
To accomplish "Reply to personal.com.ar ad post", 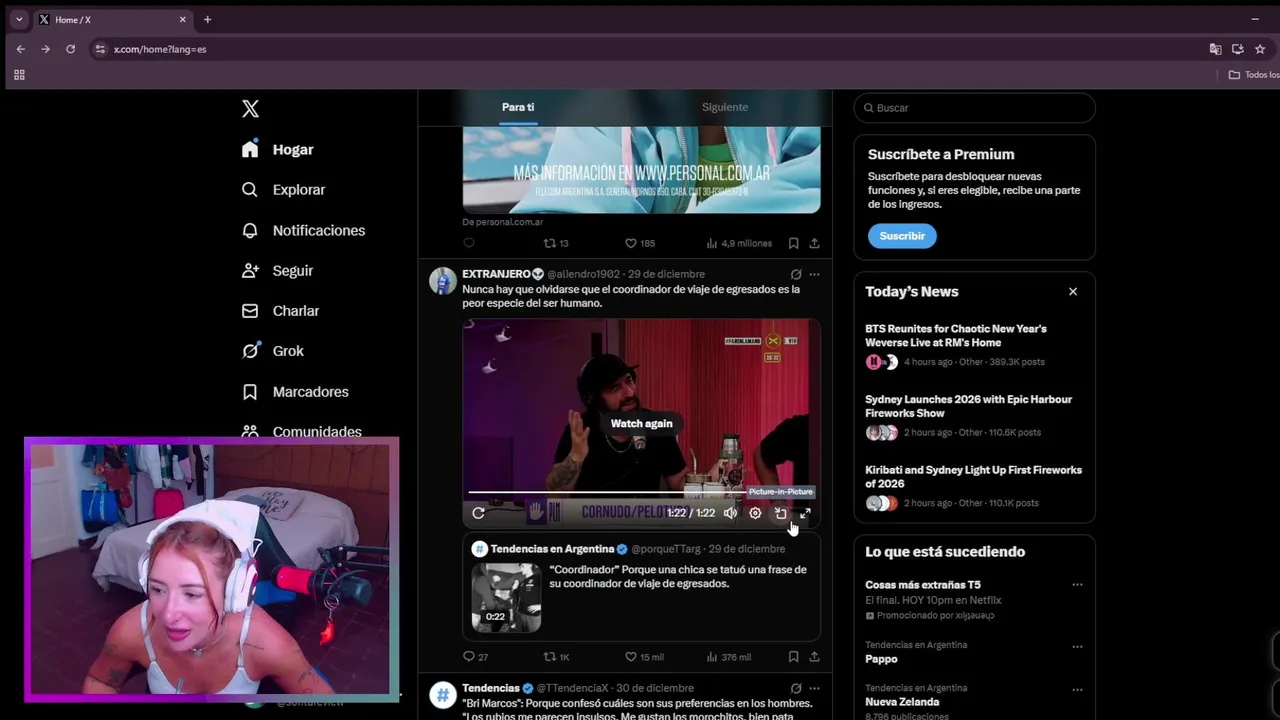I will coord(469,243).
